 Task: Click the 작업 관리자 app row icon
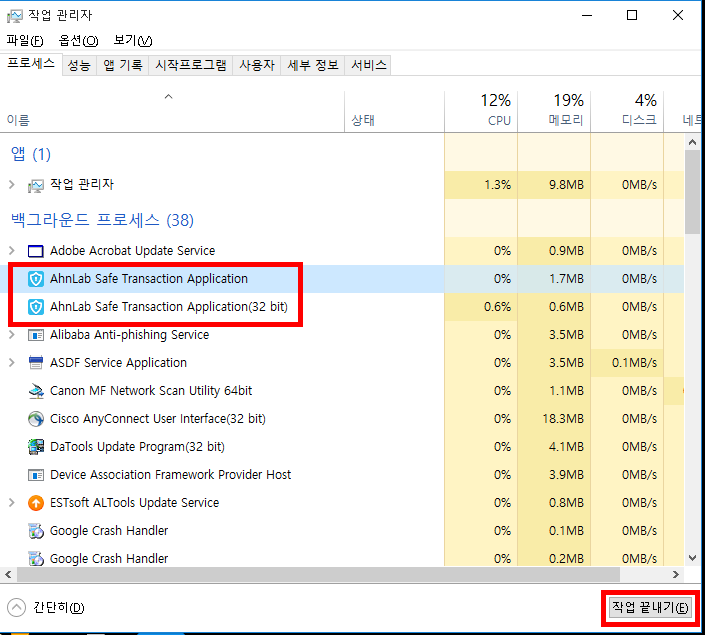(36, 185)
